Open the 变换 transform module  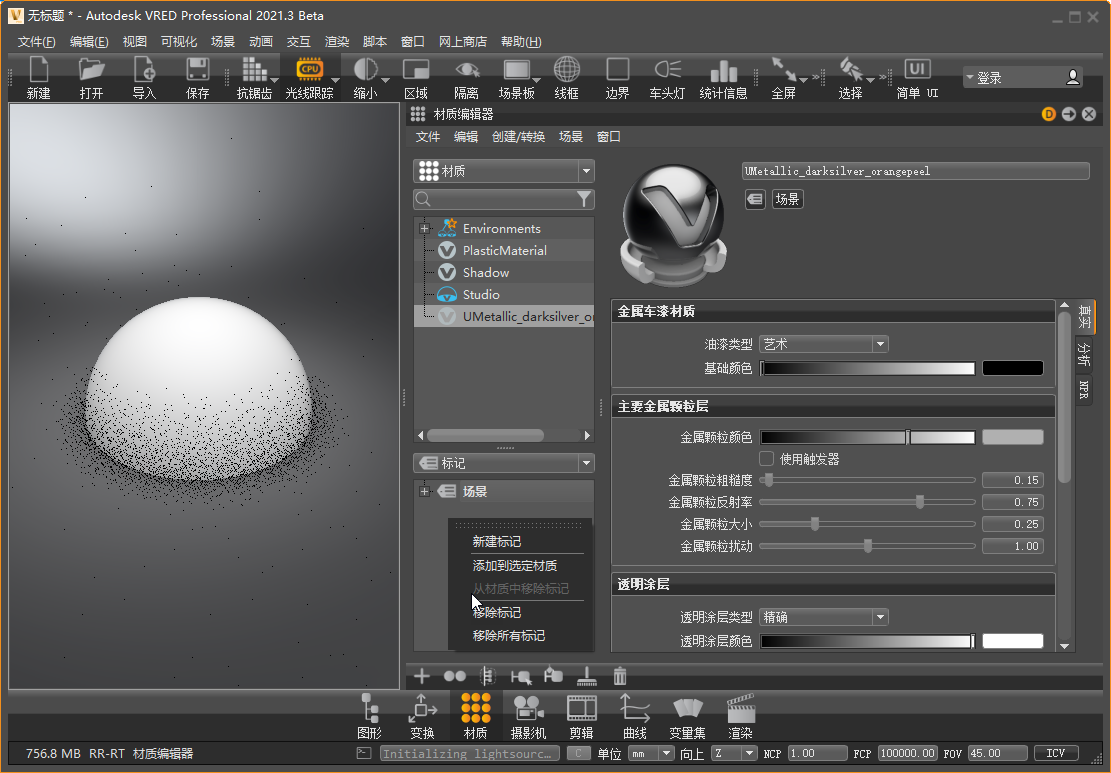(x=422, y=716)
